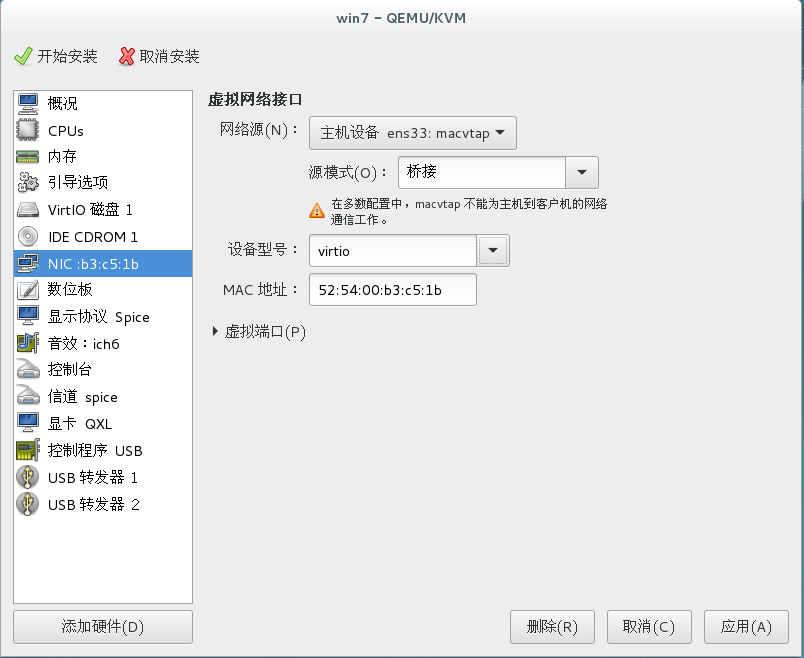Viewport: 804px width, 658px height.
Task: Click the 添加硬件(D) button
Action: [x=103, y=627]
